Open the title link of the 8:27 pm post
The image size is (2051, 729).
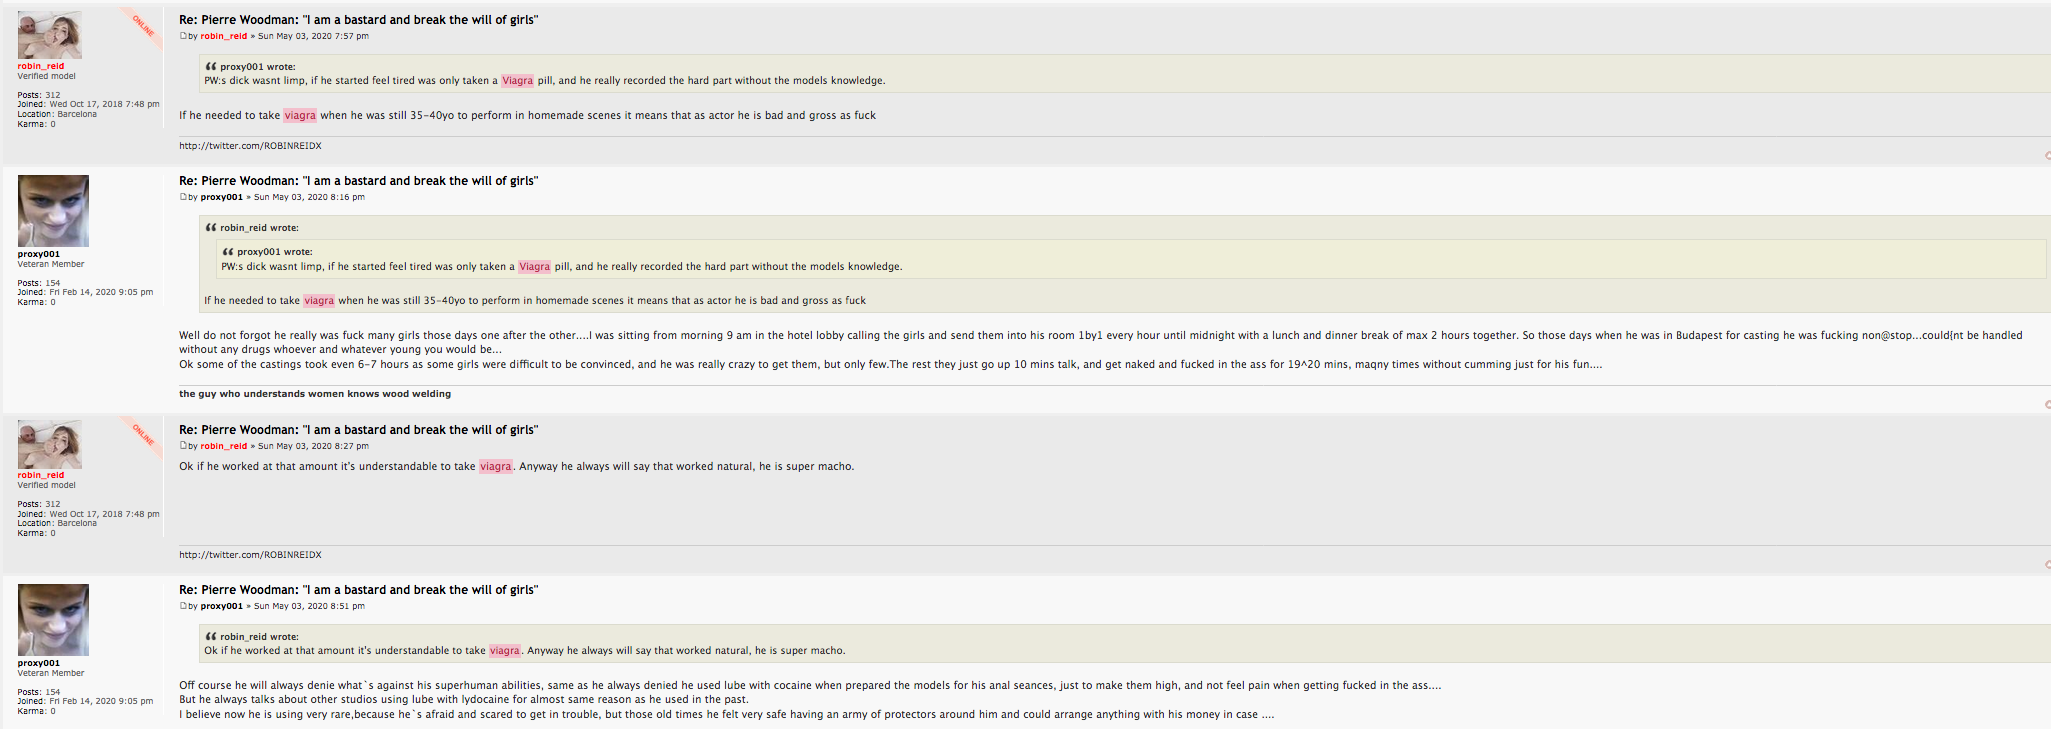[x=358, y=430]
